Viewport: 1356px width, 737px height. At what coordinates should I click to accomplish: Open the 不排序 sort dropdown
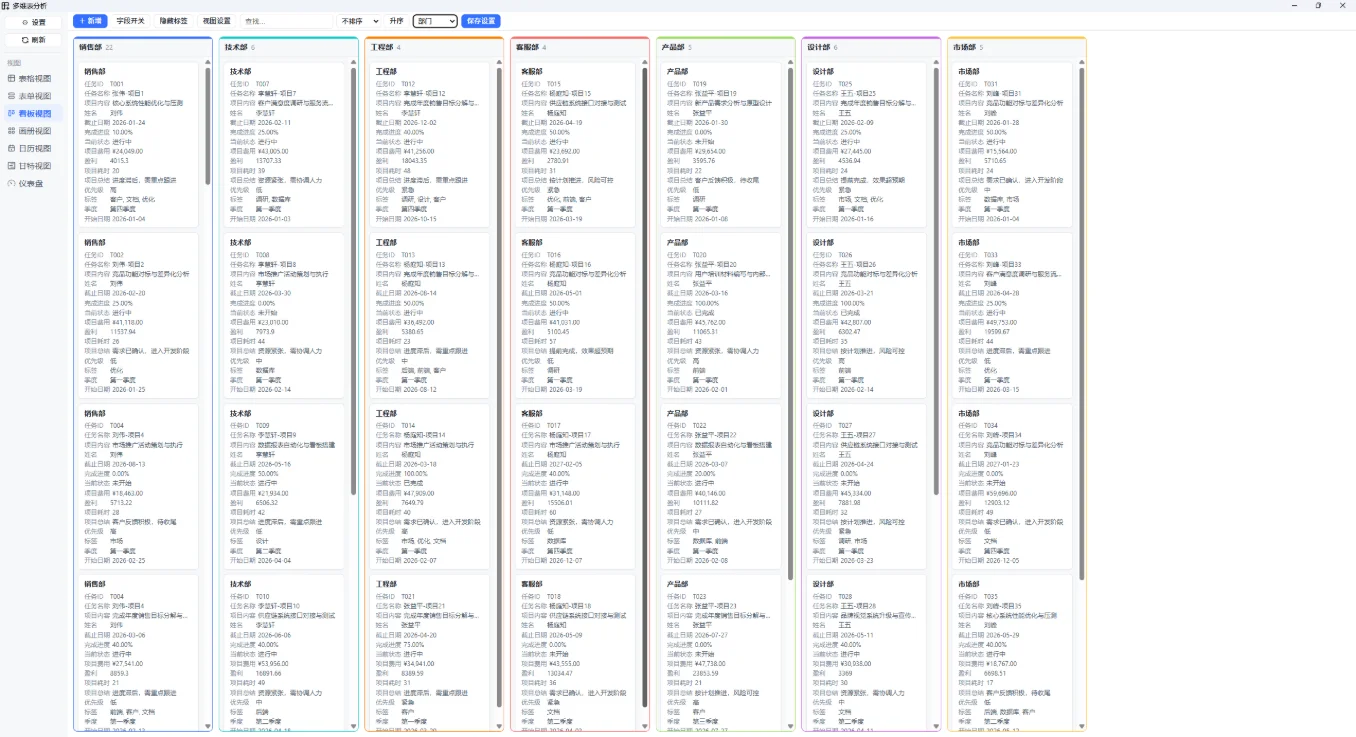pos(360,21)
